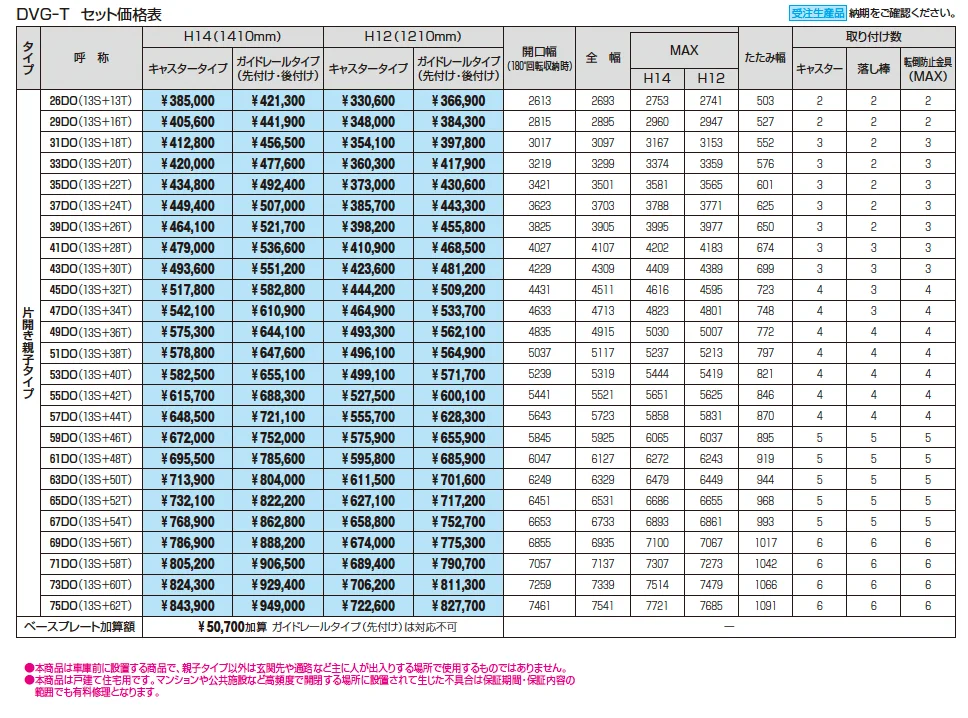Click price ¥412,800
The image size is (968, 718).
[x=188, y=143]
